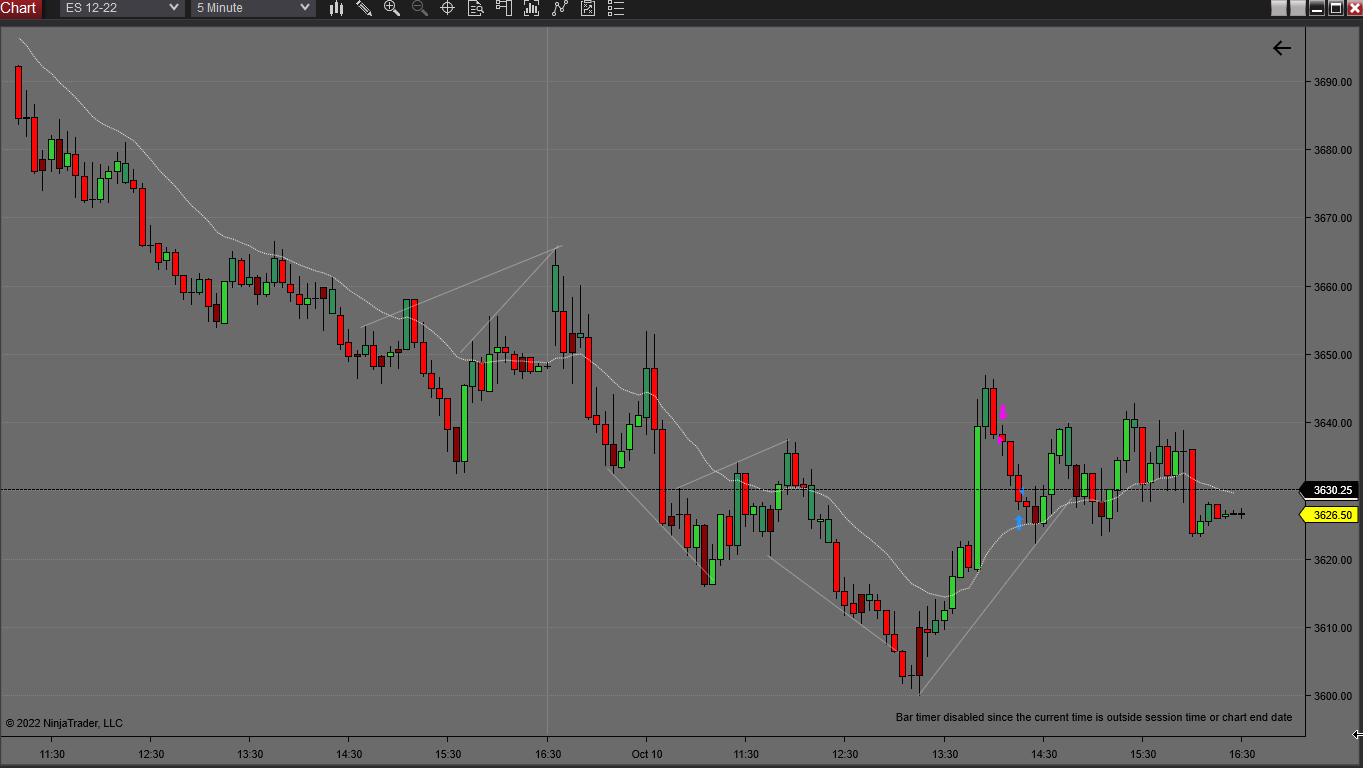Maximize the chart window
Screen dimensions: 1363x768
click(1335, 8)
